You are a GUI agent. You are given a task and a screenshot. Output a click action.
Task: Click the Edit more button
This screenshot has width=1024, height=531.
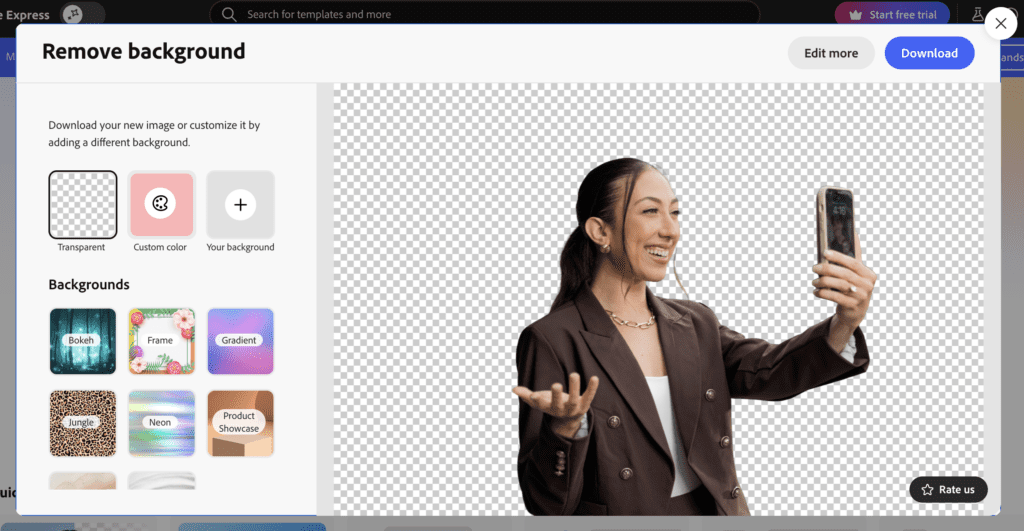pyautogui.click(x=831, y=53)
